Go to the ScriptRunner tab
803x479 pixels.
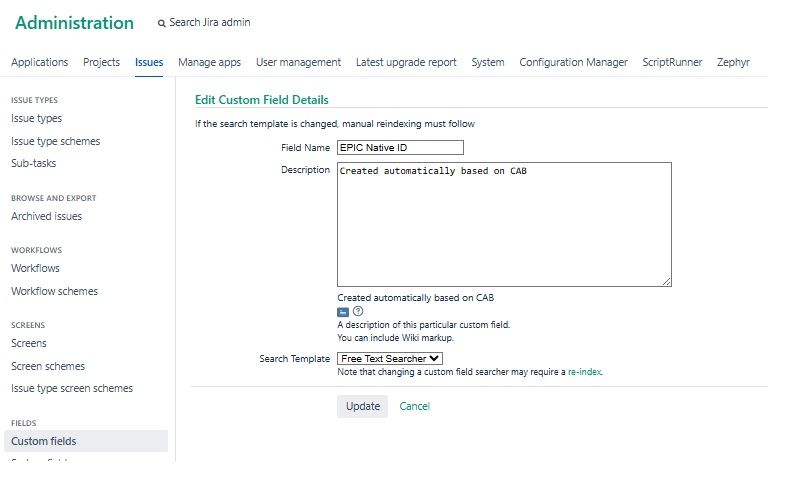point(672,62)
